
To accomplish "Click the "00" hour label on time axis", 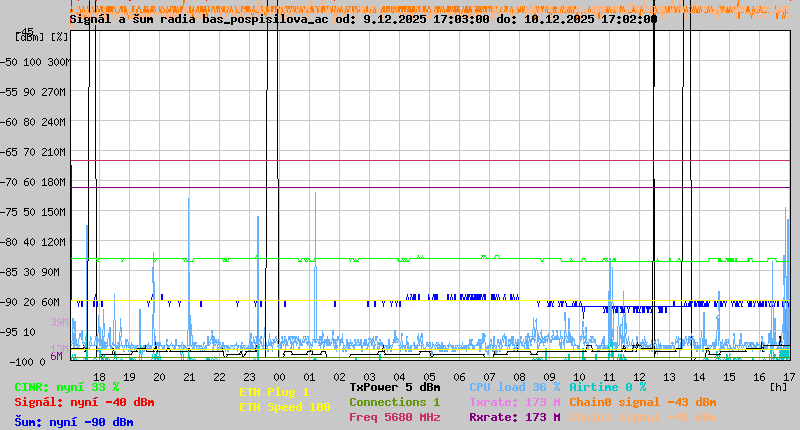I will pyautogui.click(x=279, y=376).
